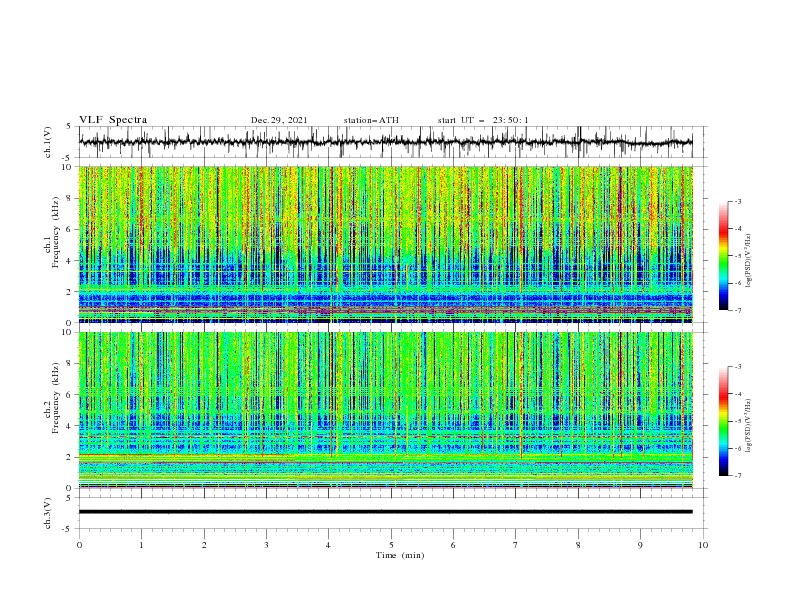Click the "9" tick on the time axis
The image size is (792, 612).
click(x=640, y=545)
